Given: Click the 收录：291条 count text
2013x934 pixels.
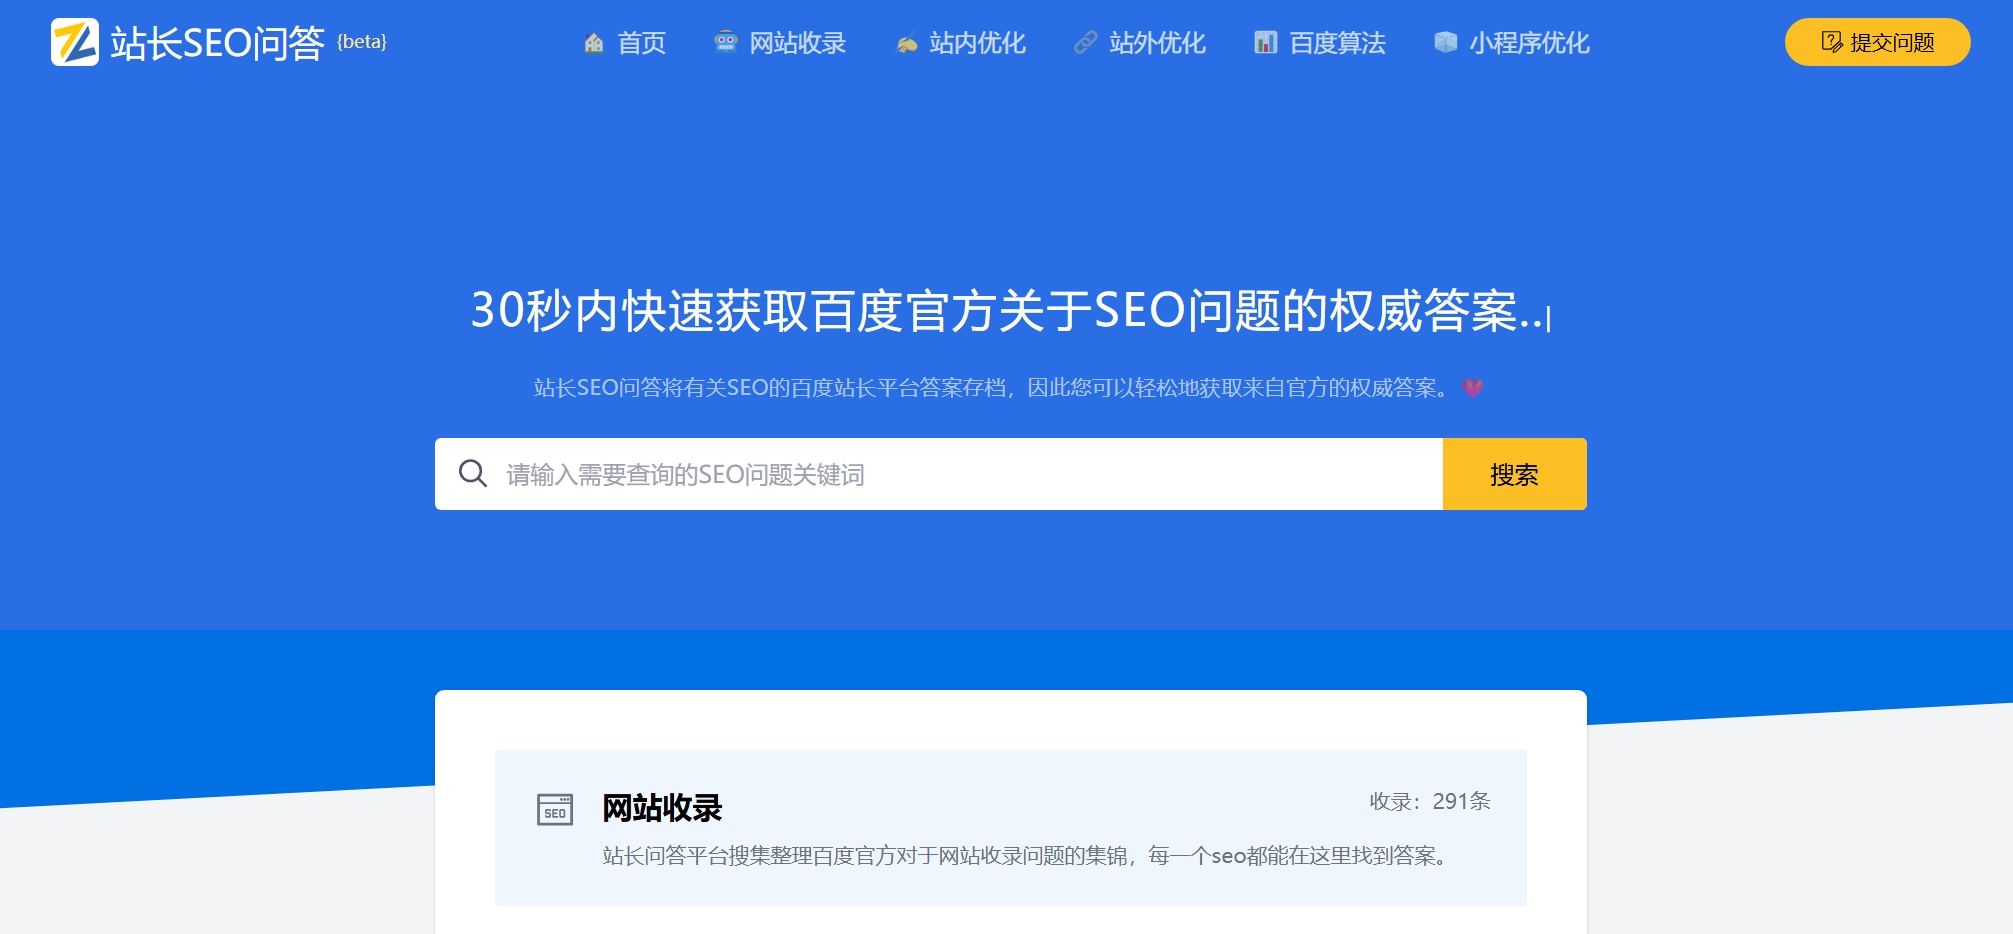Looking at the screenshot, I should [1430, 801].
